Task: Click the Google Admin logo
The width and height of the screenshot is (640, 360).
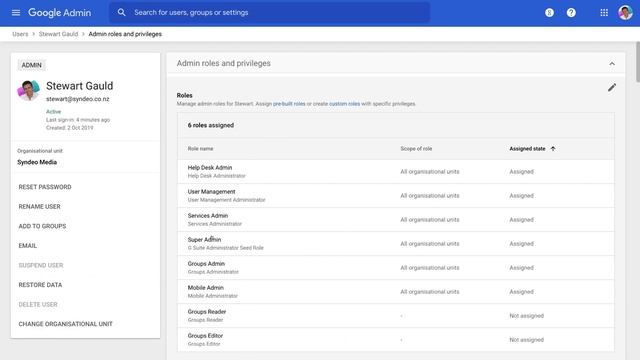Action: pyautogui.click(x=60, y=13)
